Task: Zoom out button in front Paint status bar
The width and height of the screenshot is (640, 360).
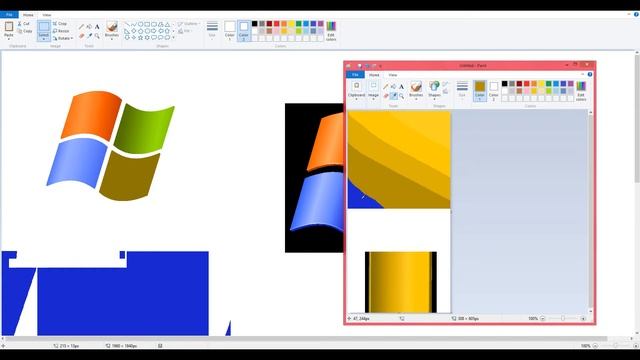Action: [x=542, y=318]
